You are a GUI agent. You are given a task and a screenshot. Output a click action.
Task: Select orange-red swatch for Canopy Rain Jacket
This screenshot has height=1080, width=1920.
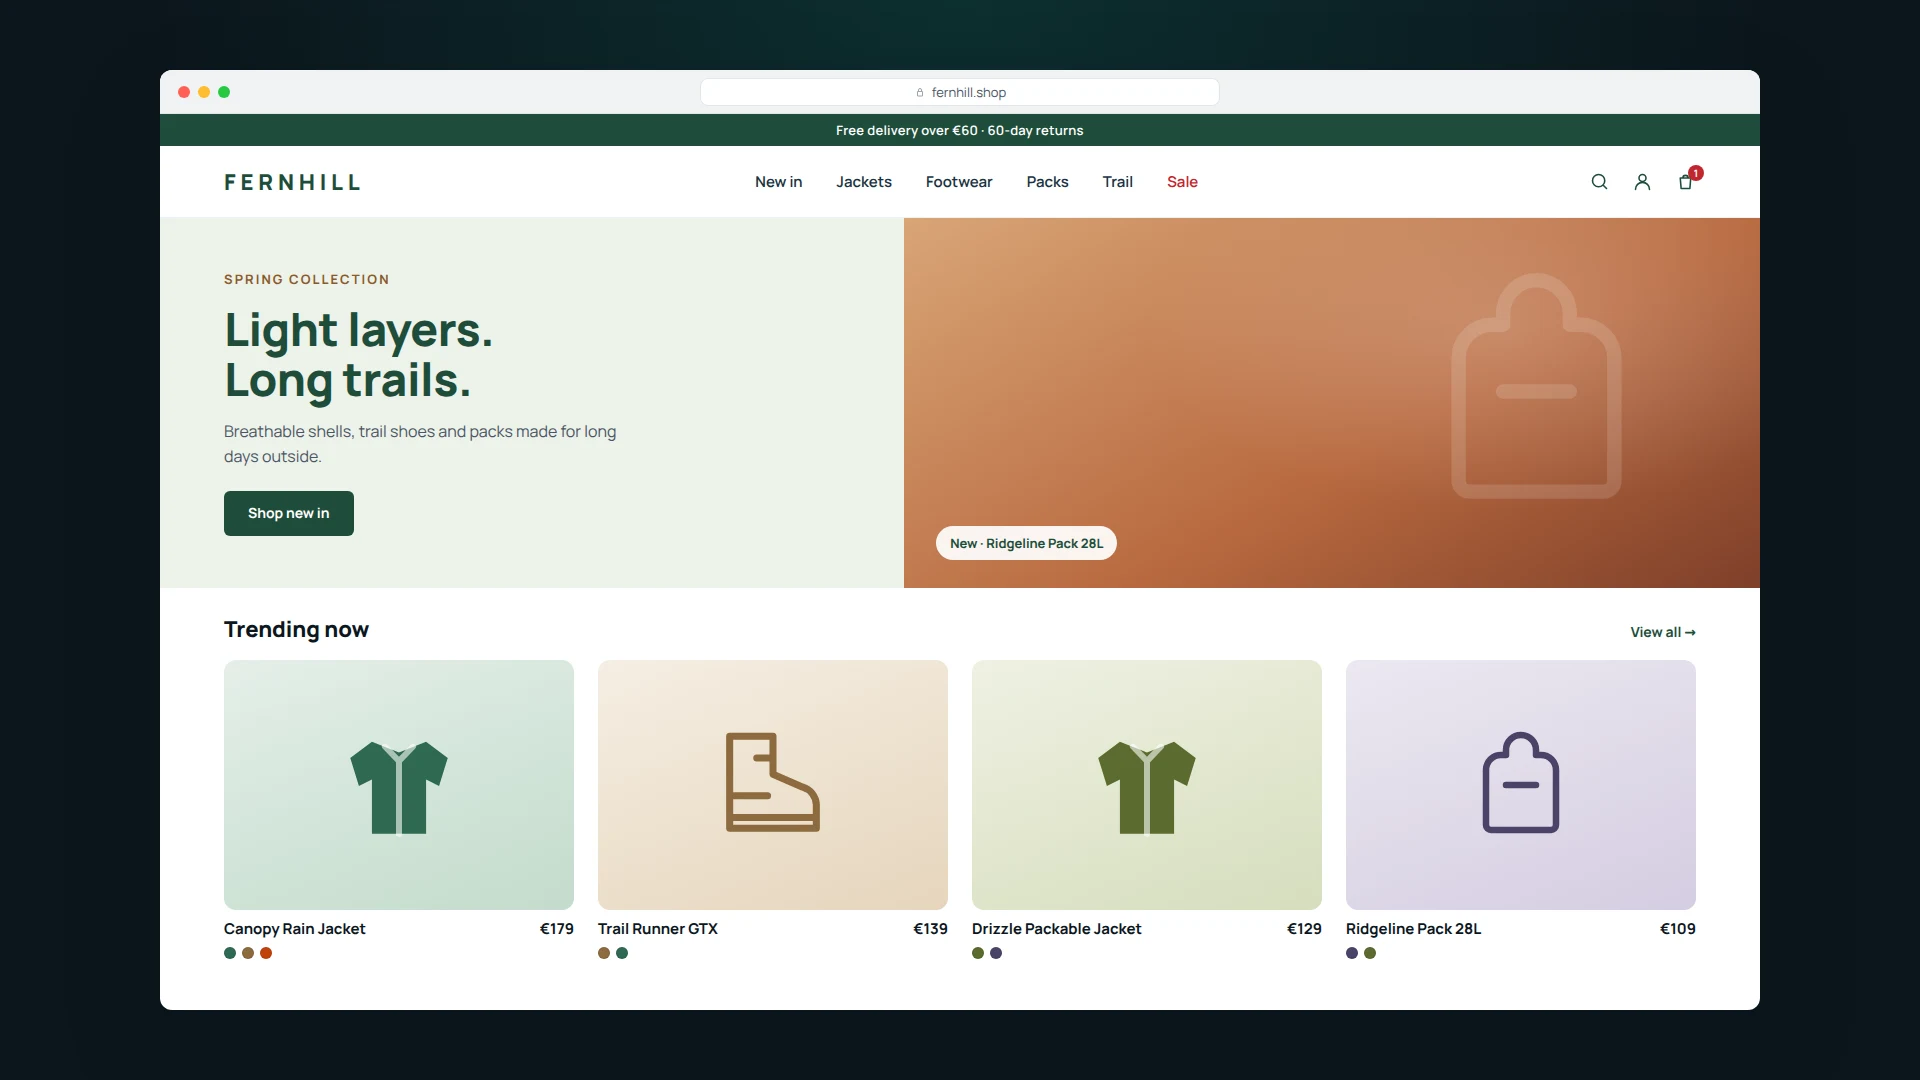[266, 953]
